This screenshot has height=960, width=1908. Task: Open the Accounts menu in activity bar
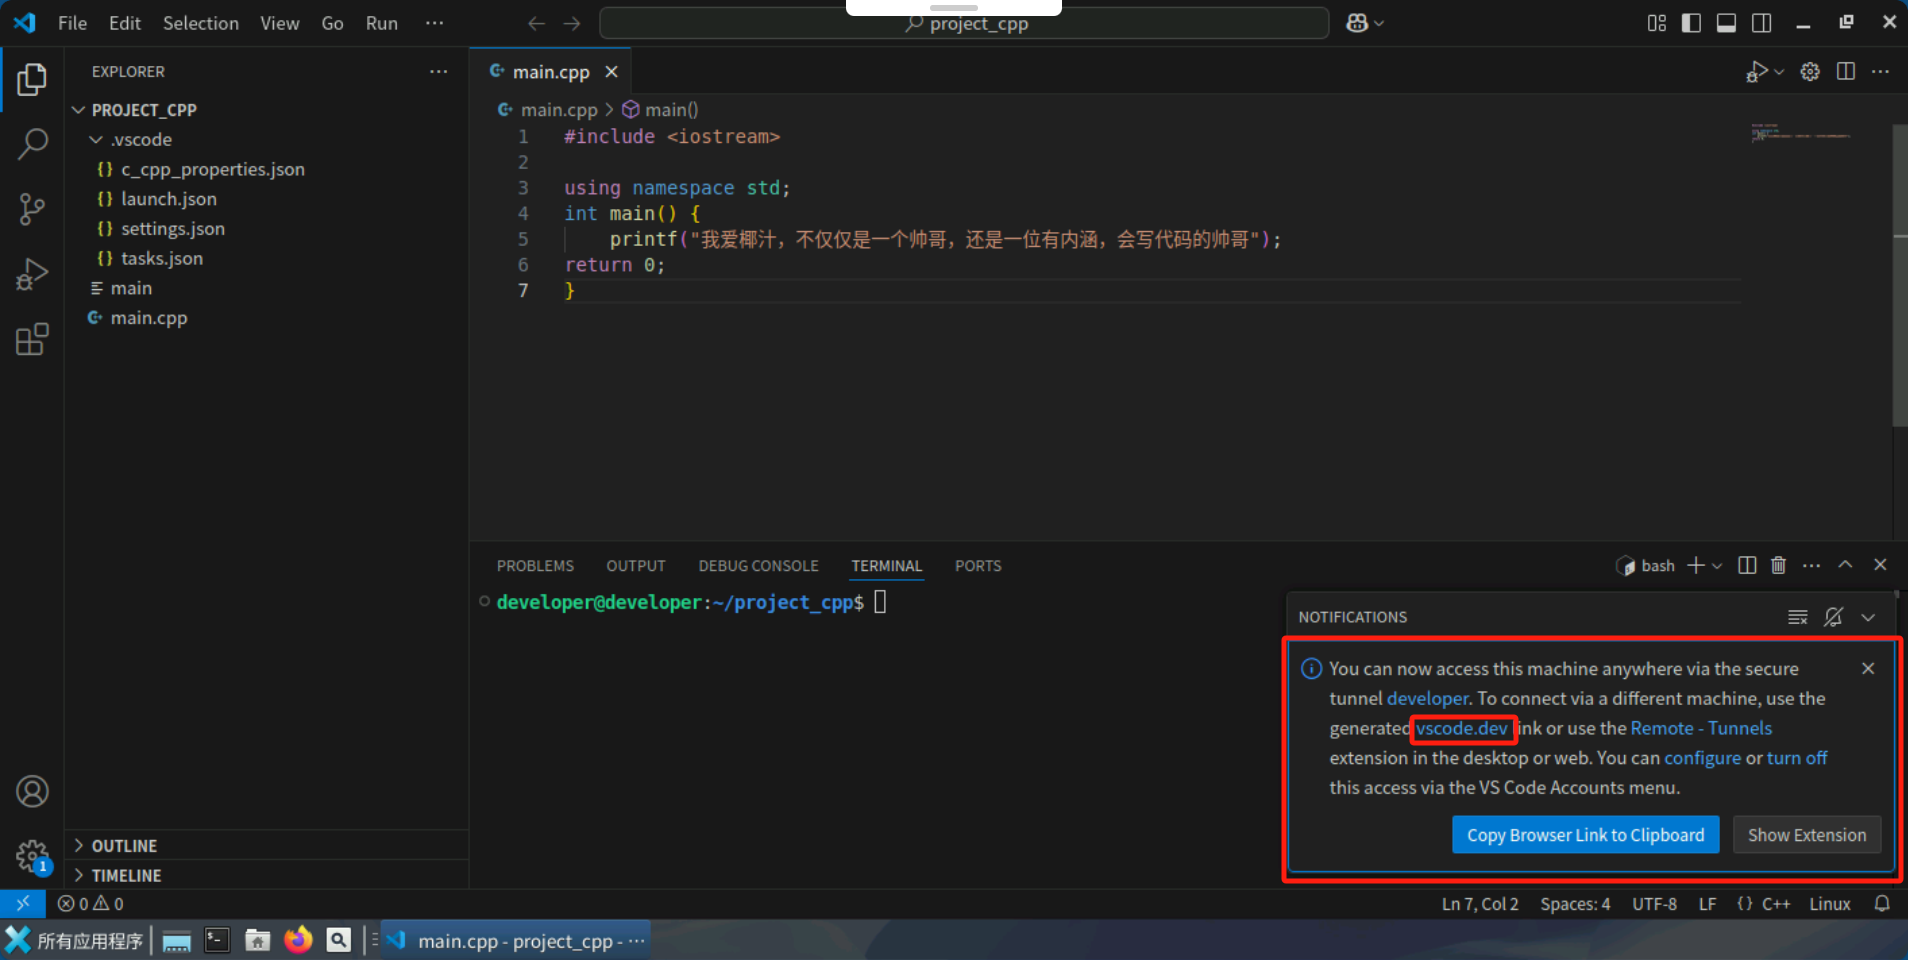coord(33,791)
